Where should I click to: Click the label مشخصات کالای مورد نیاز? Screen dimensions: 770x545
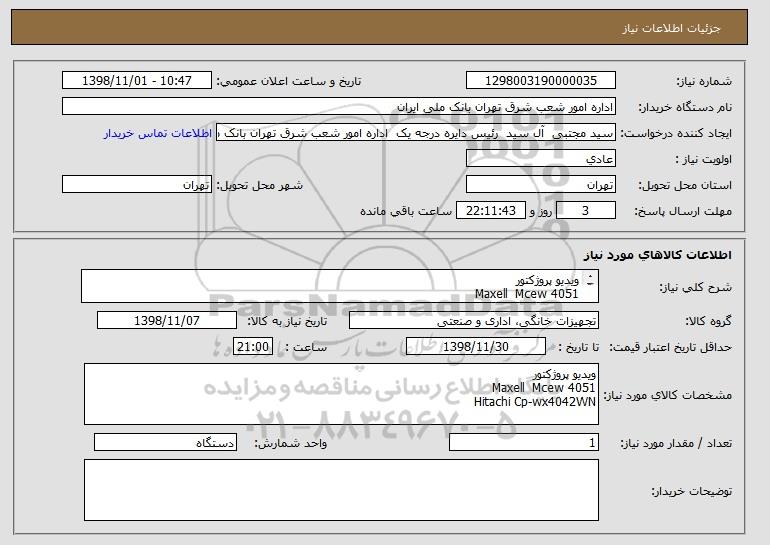tap(667, 395)
